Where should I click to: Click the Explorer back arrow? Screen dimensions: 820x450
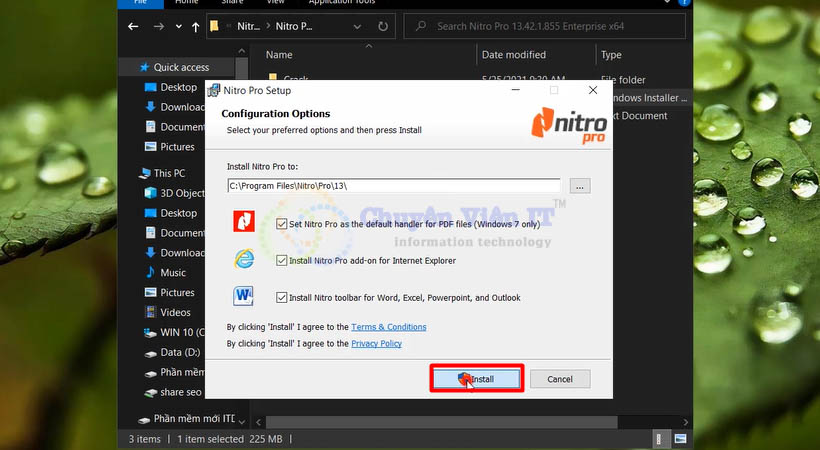coord(134,26)
